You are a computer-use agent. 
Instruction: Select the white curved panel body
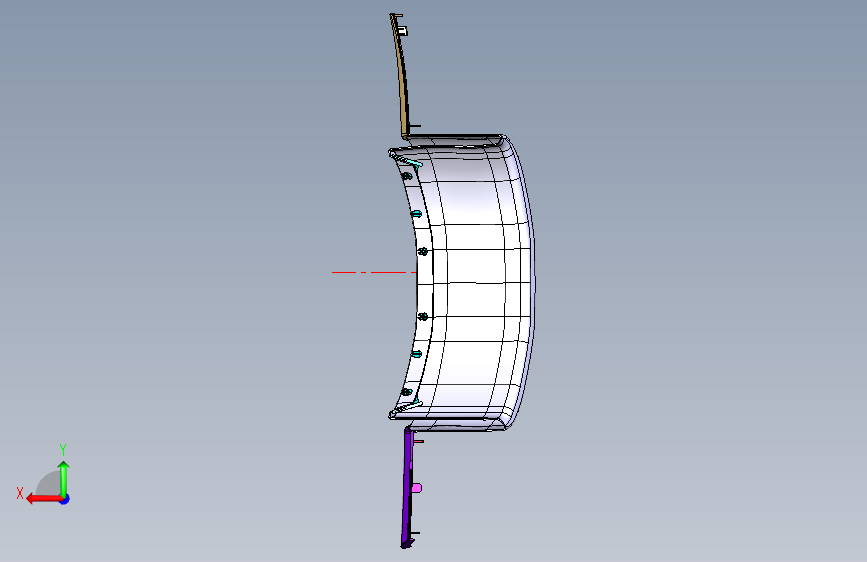tap(476, 282)
